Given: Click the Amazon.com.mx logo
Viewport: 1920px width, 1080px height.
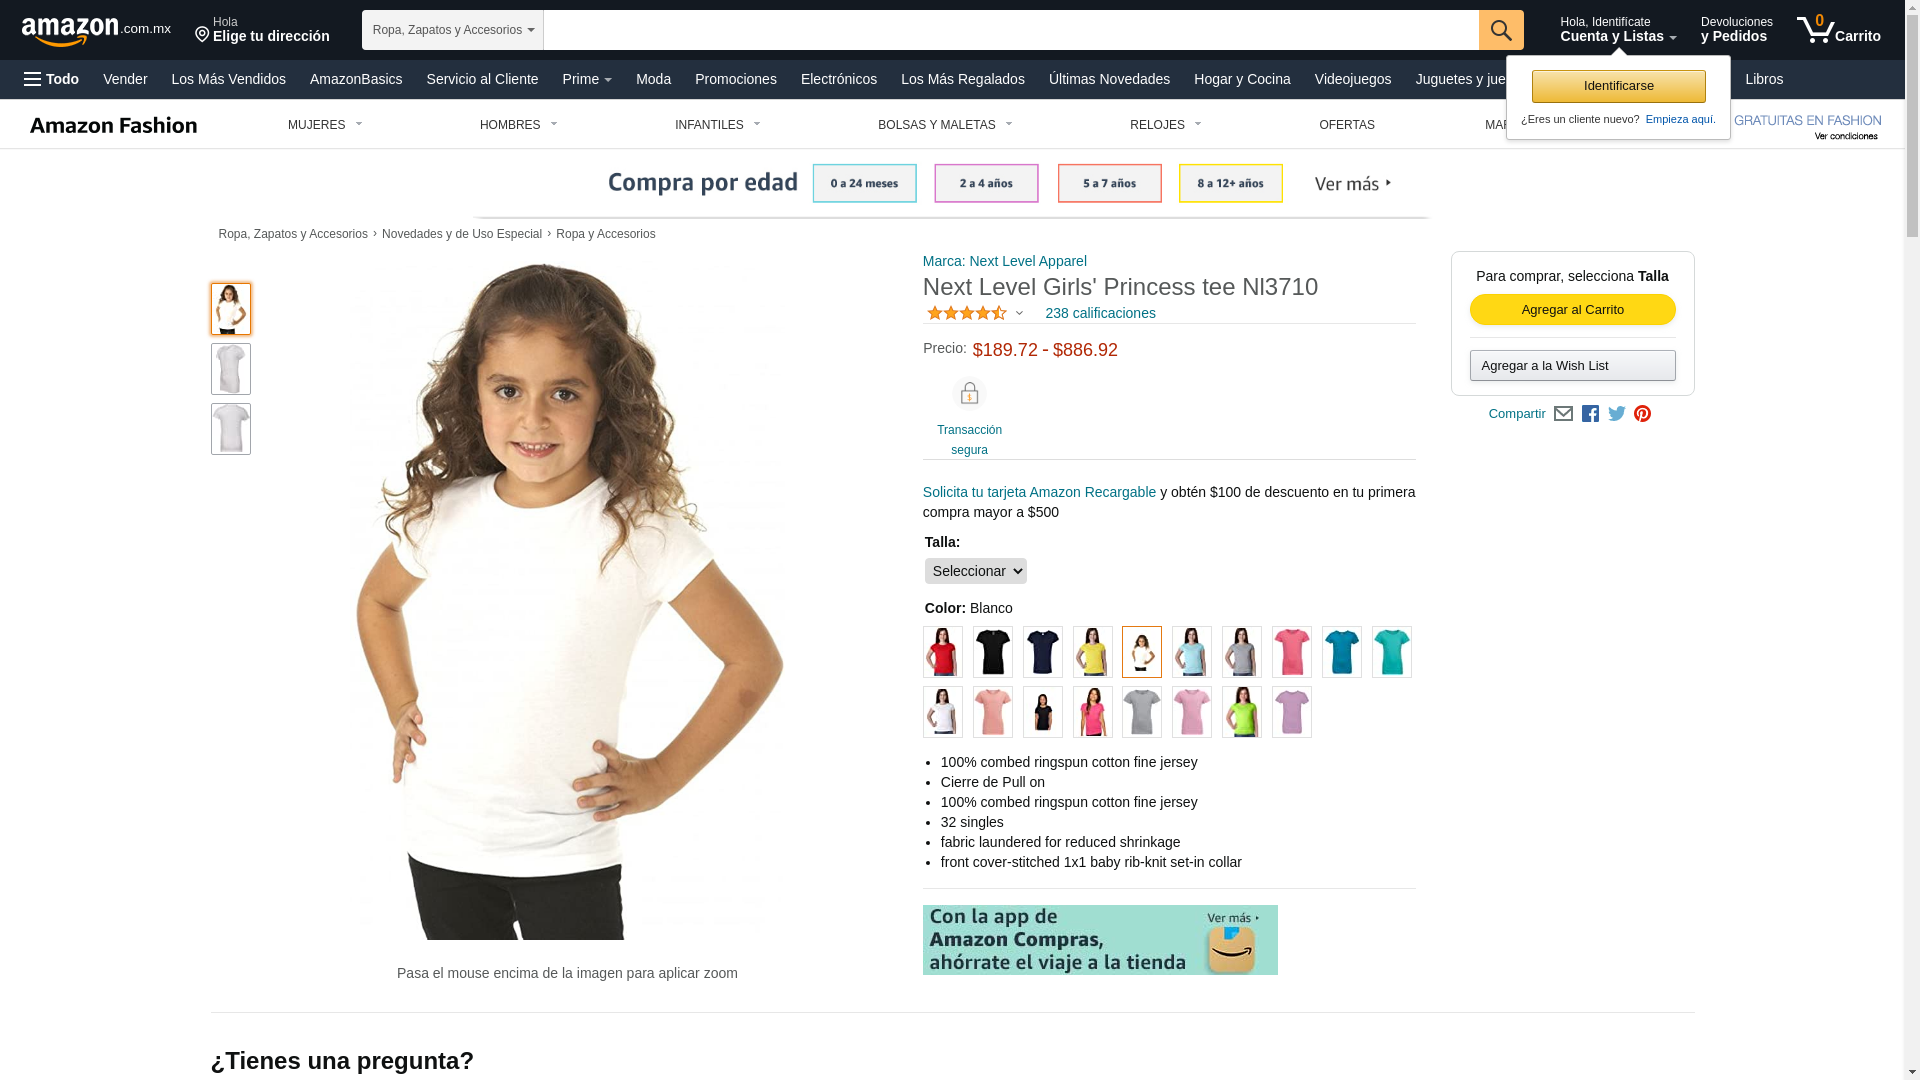Looking at the screenshot, I should point(96,31).
